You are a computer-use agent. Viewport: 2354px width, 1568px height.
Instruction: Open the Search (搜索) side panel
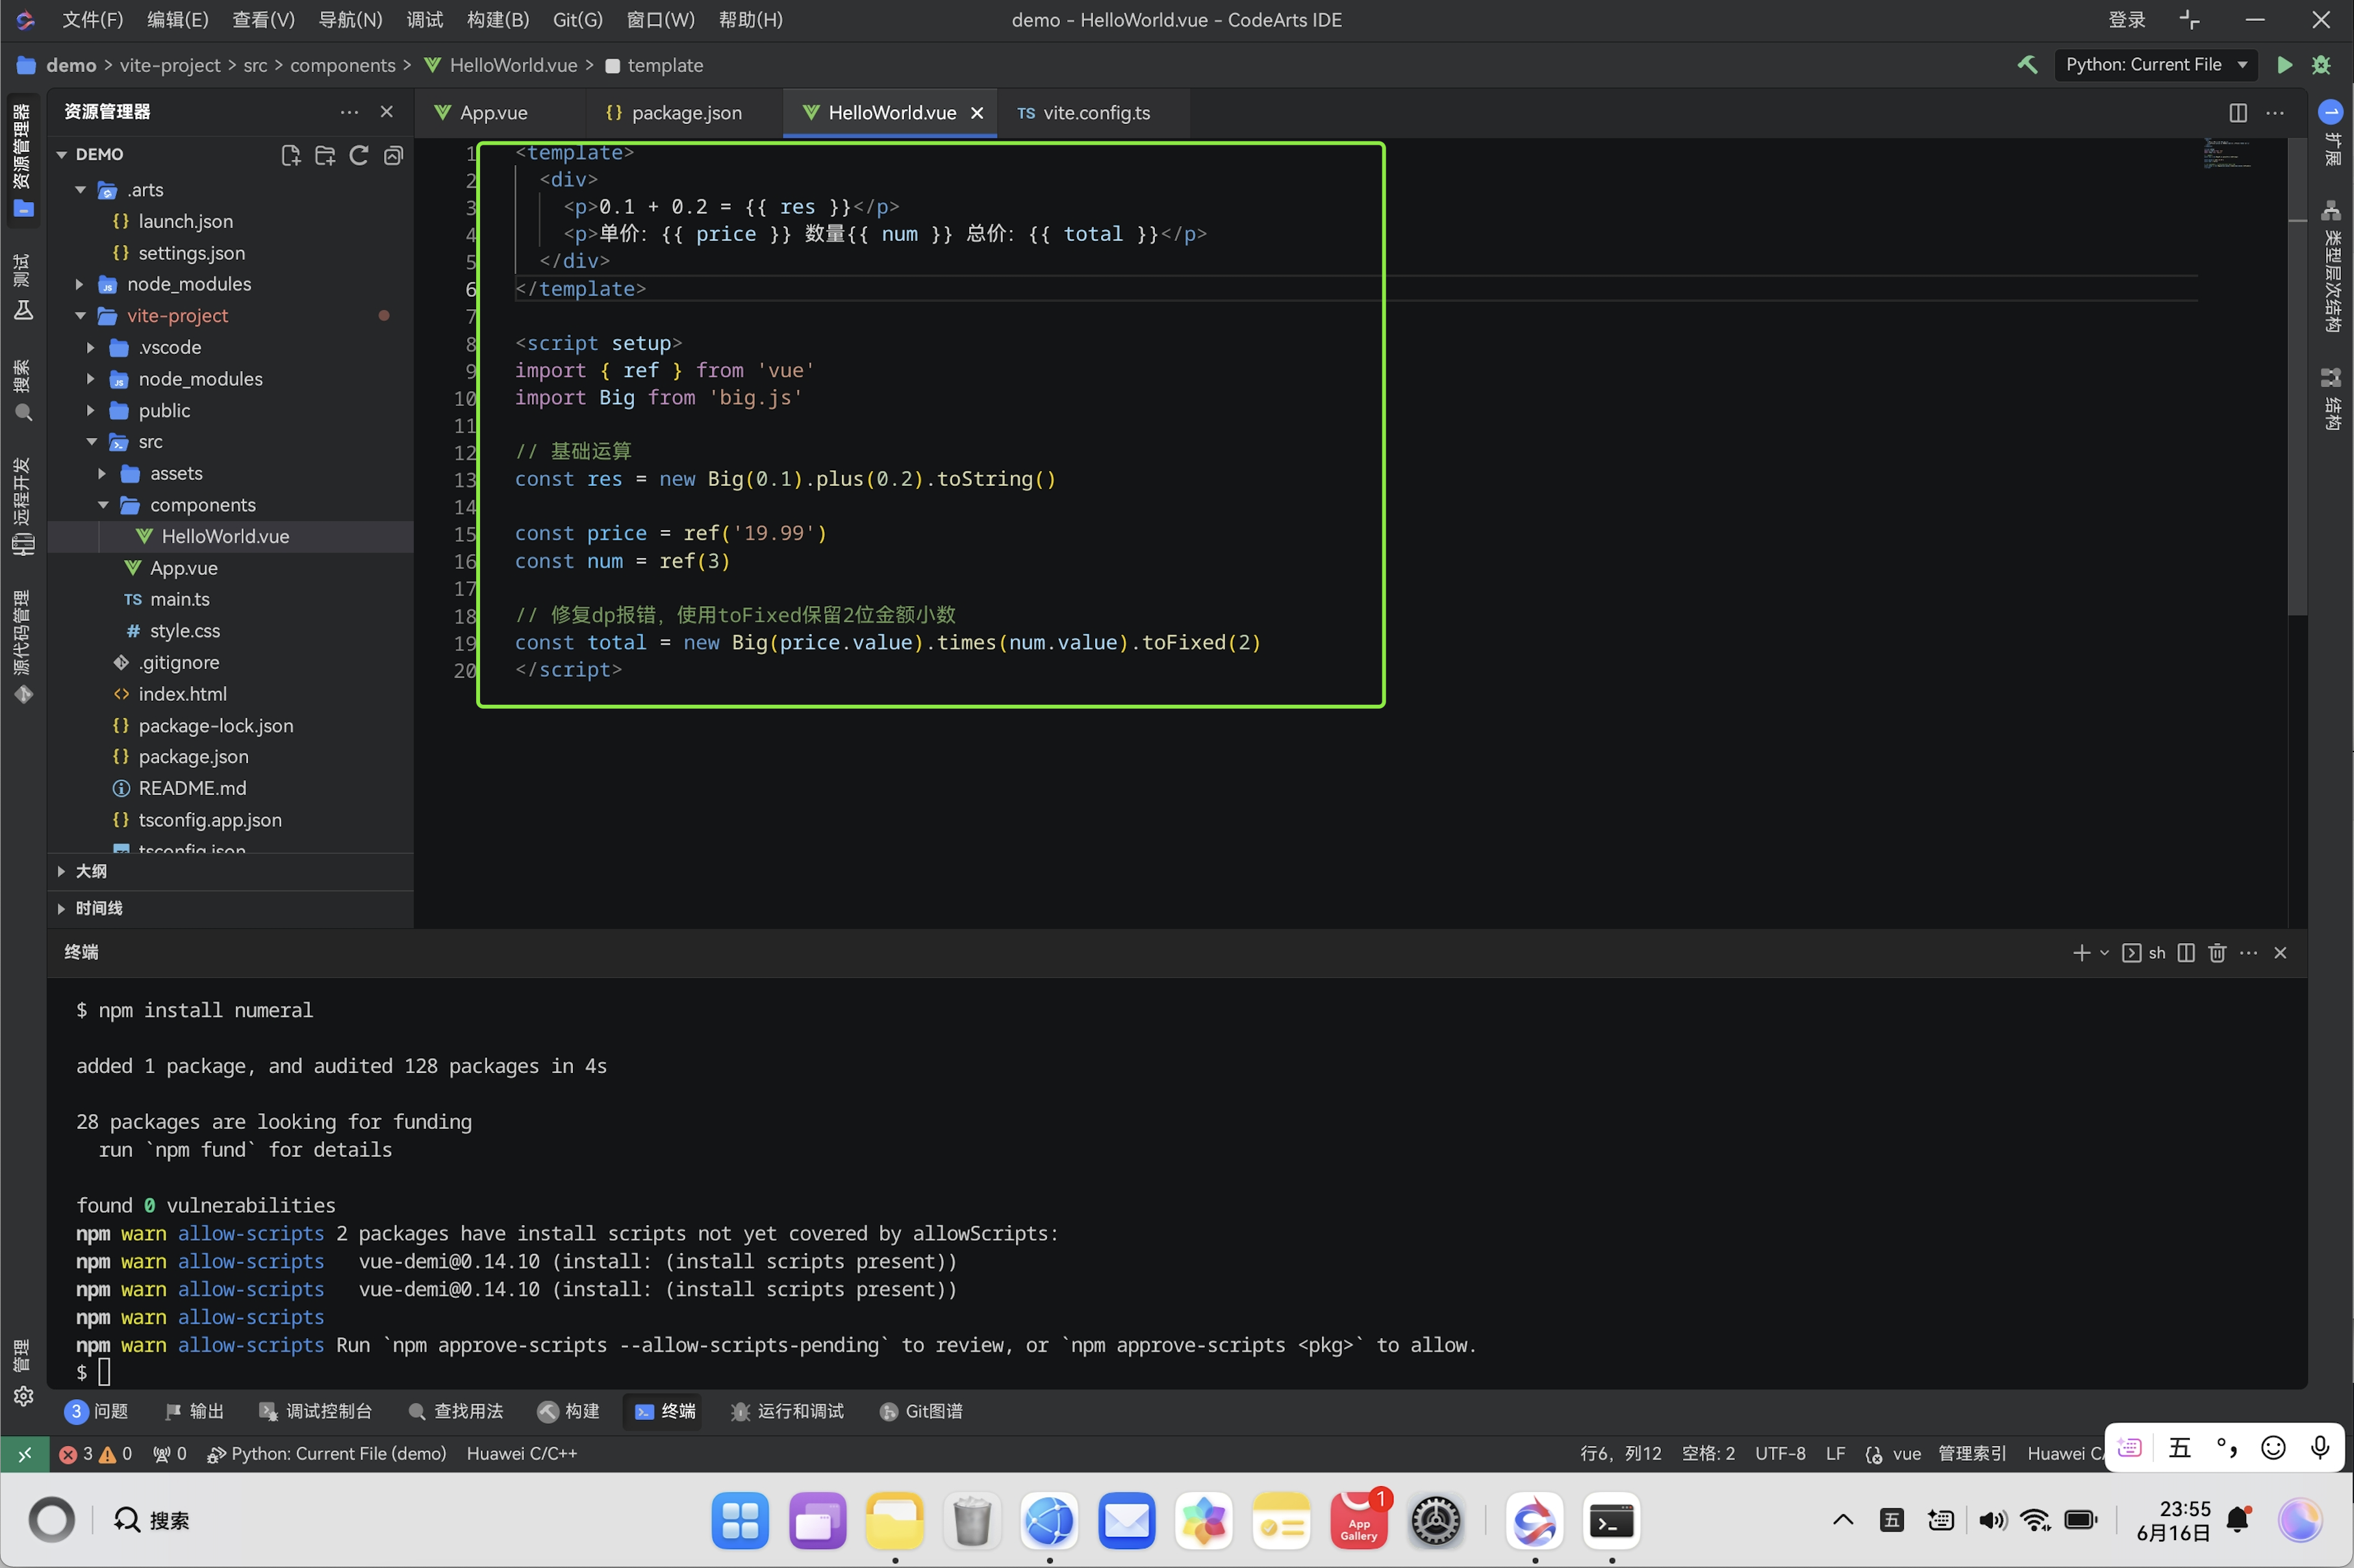(x=23, y=390)
